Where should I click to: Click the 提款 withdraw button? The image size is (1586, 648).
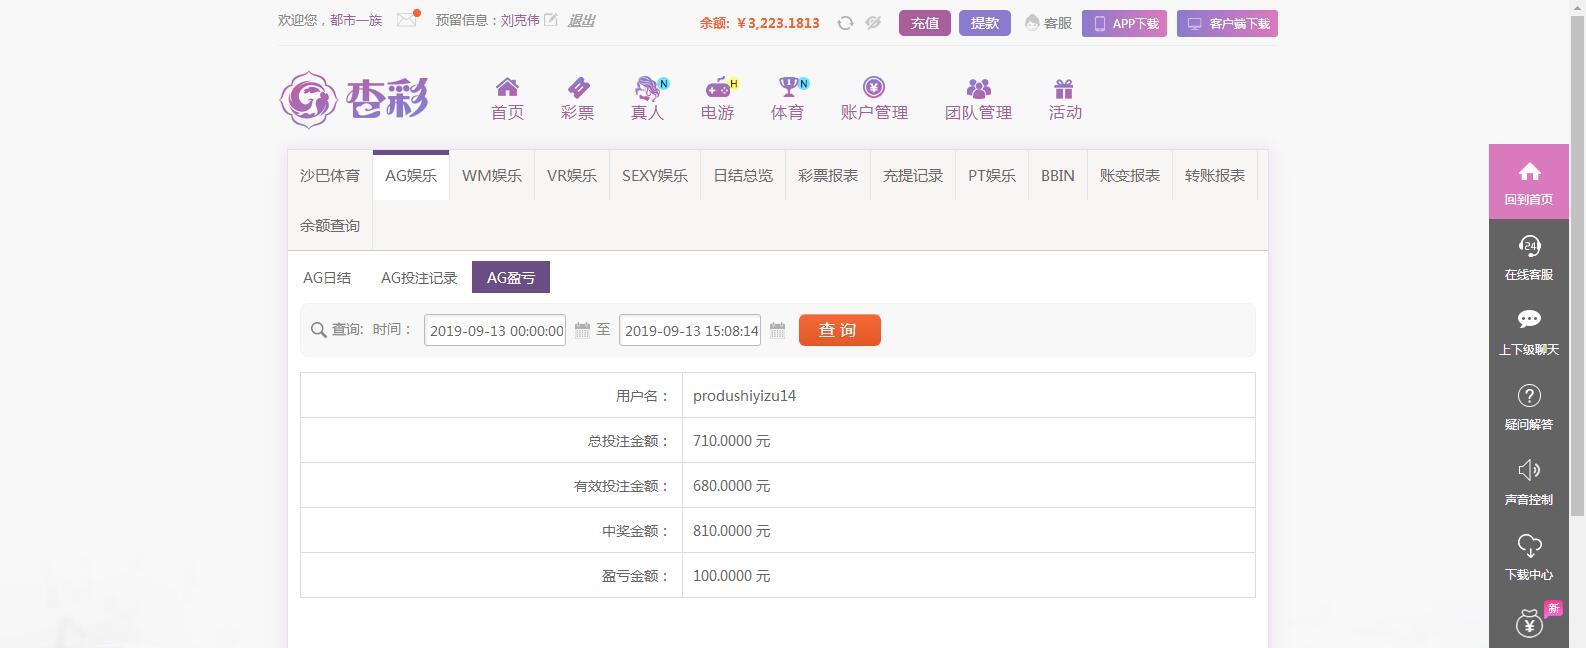tap(985, 23)
